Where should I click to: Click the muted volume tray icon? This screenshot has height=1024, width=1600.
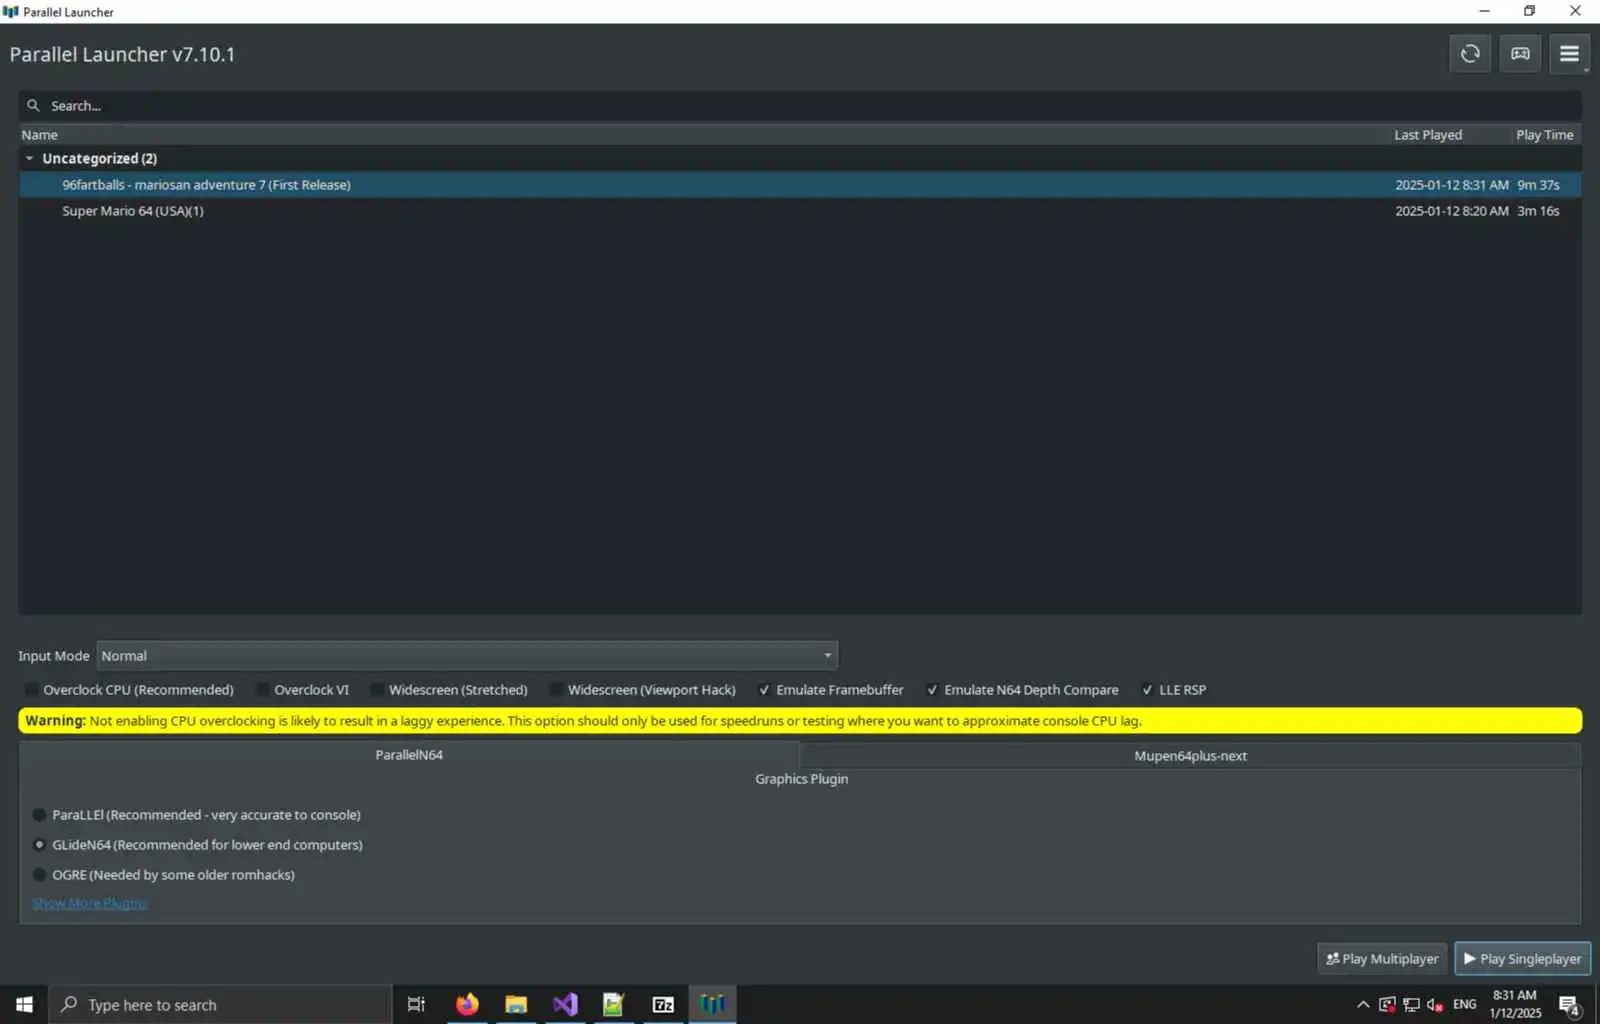tap(1435, 1005)
